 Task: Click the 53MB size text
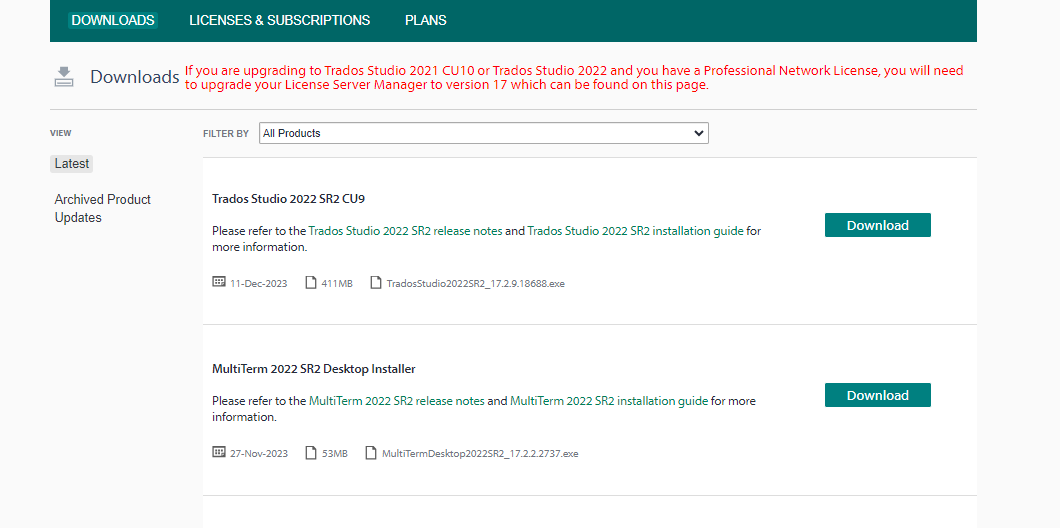pos(335,454)
